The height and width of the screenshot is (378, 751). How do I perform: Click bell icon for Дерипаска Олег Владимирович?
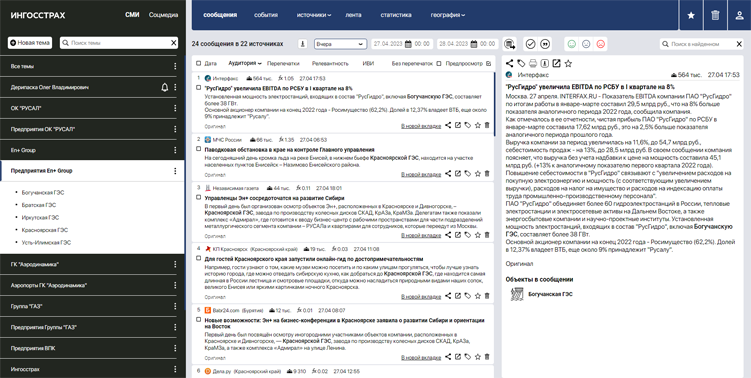point(165,87)
